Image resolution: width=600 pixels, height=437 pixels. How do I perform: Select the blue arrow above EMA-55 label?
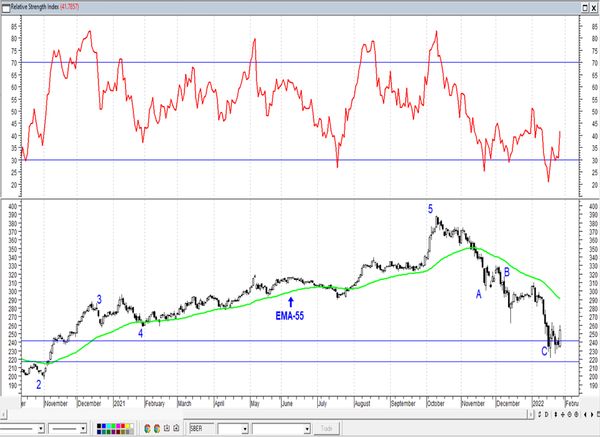pyautogui.click(x=290, y=300)
